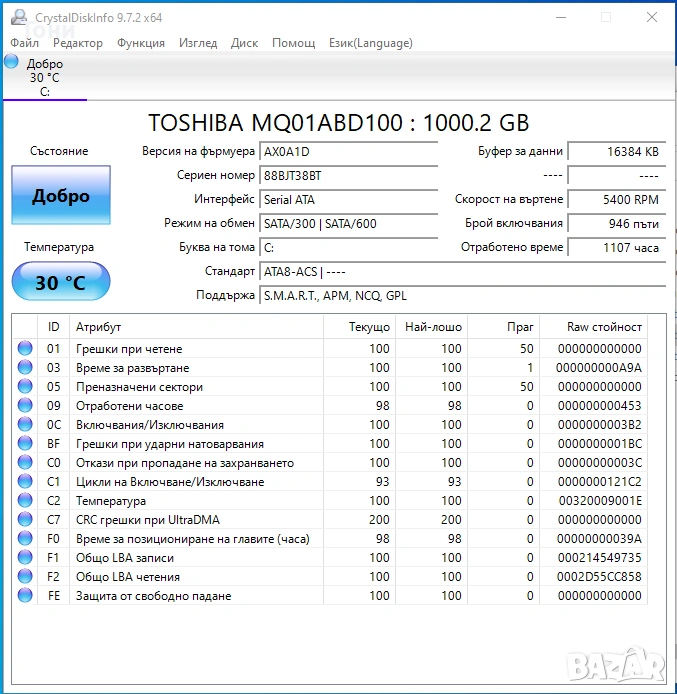Click the firmware version field AX0A1D

348,151
